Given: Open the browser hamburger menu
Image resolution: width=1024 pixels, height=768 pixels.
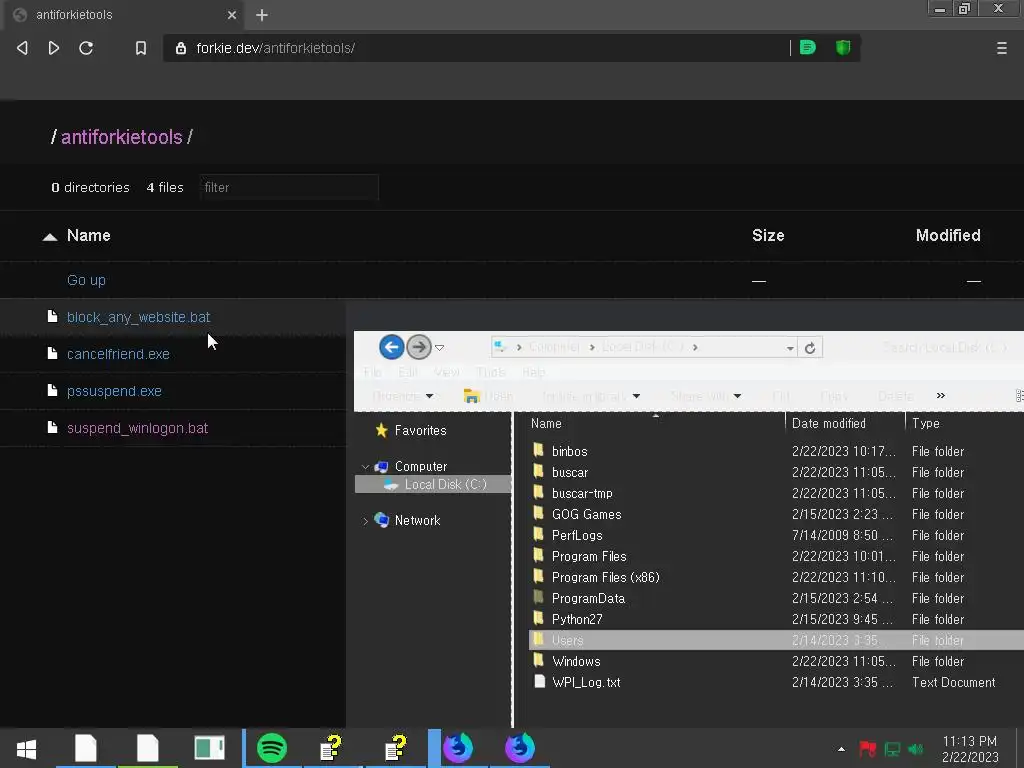Looking at the screenshot, I should click(1002, 48).
